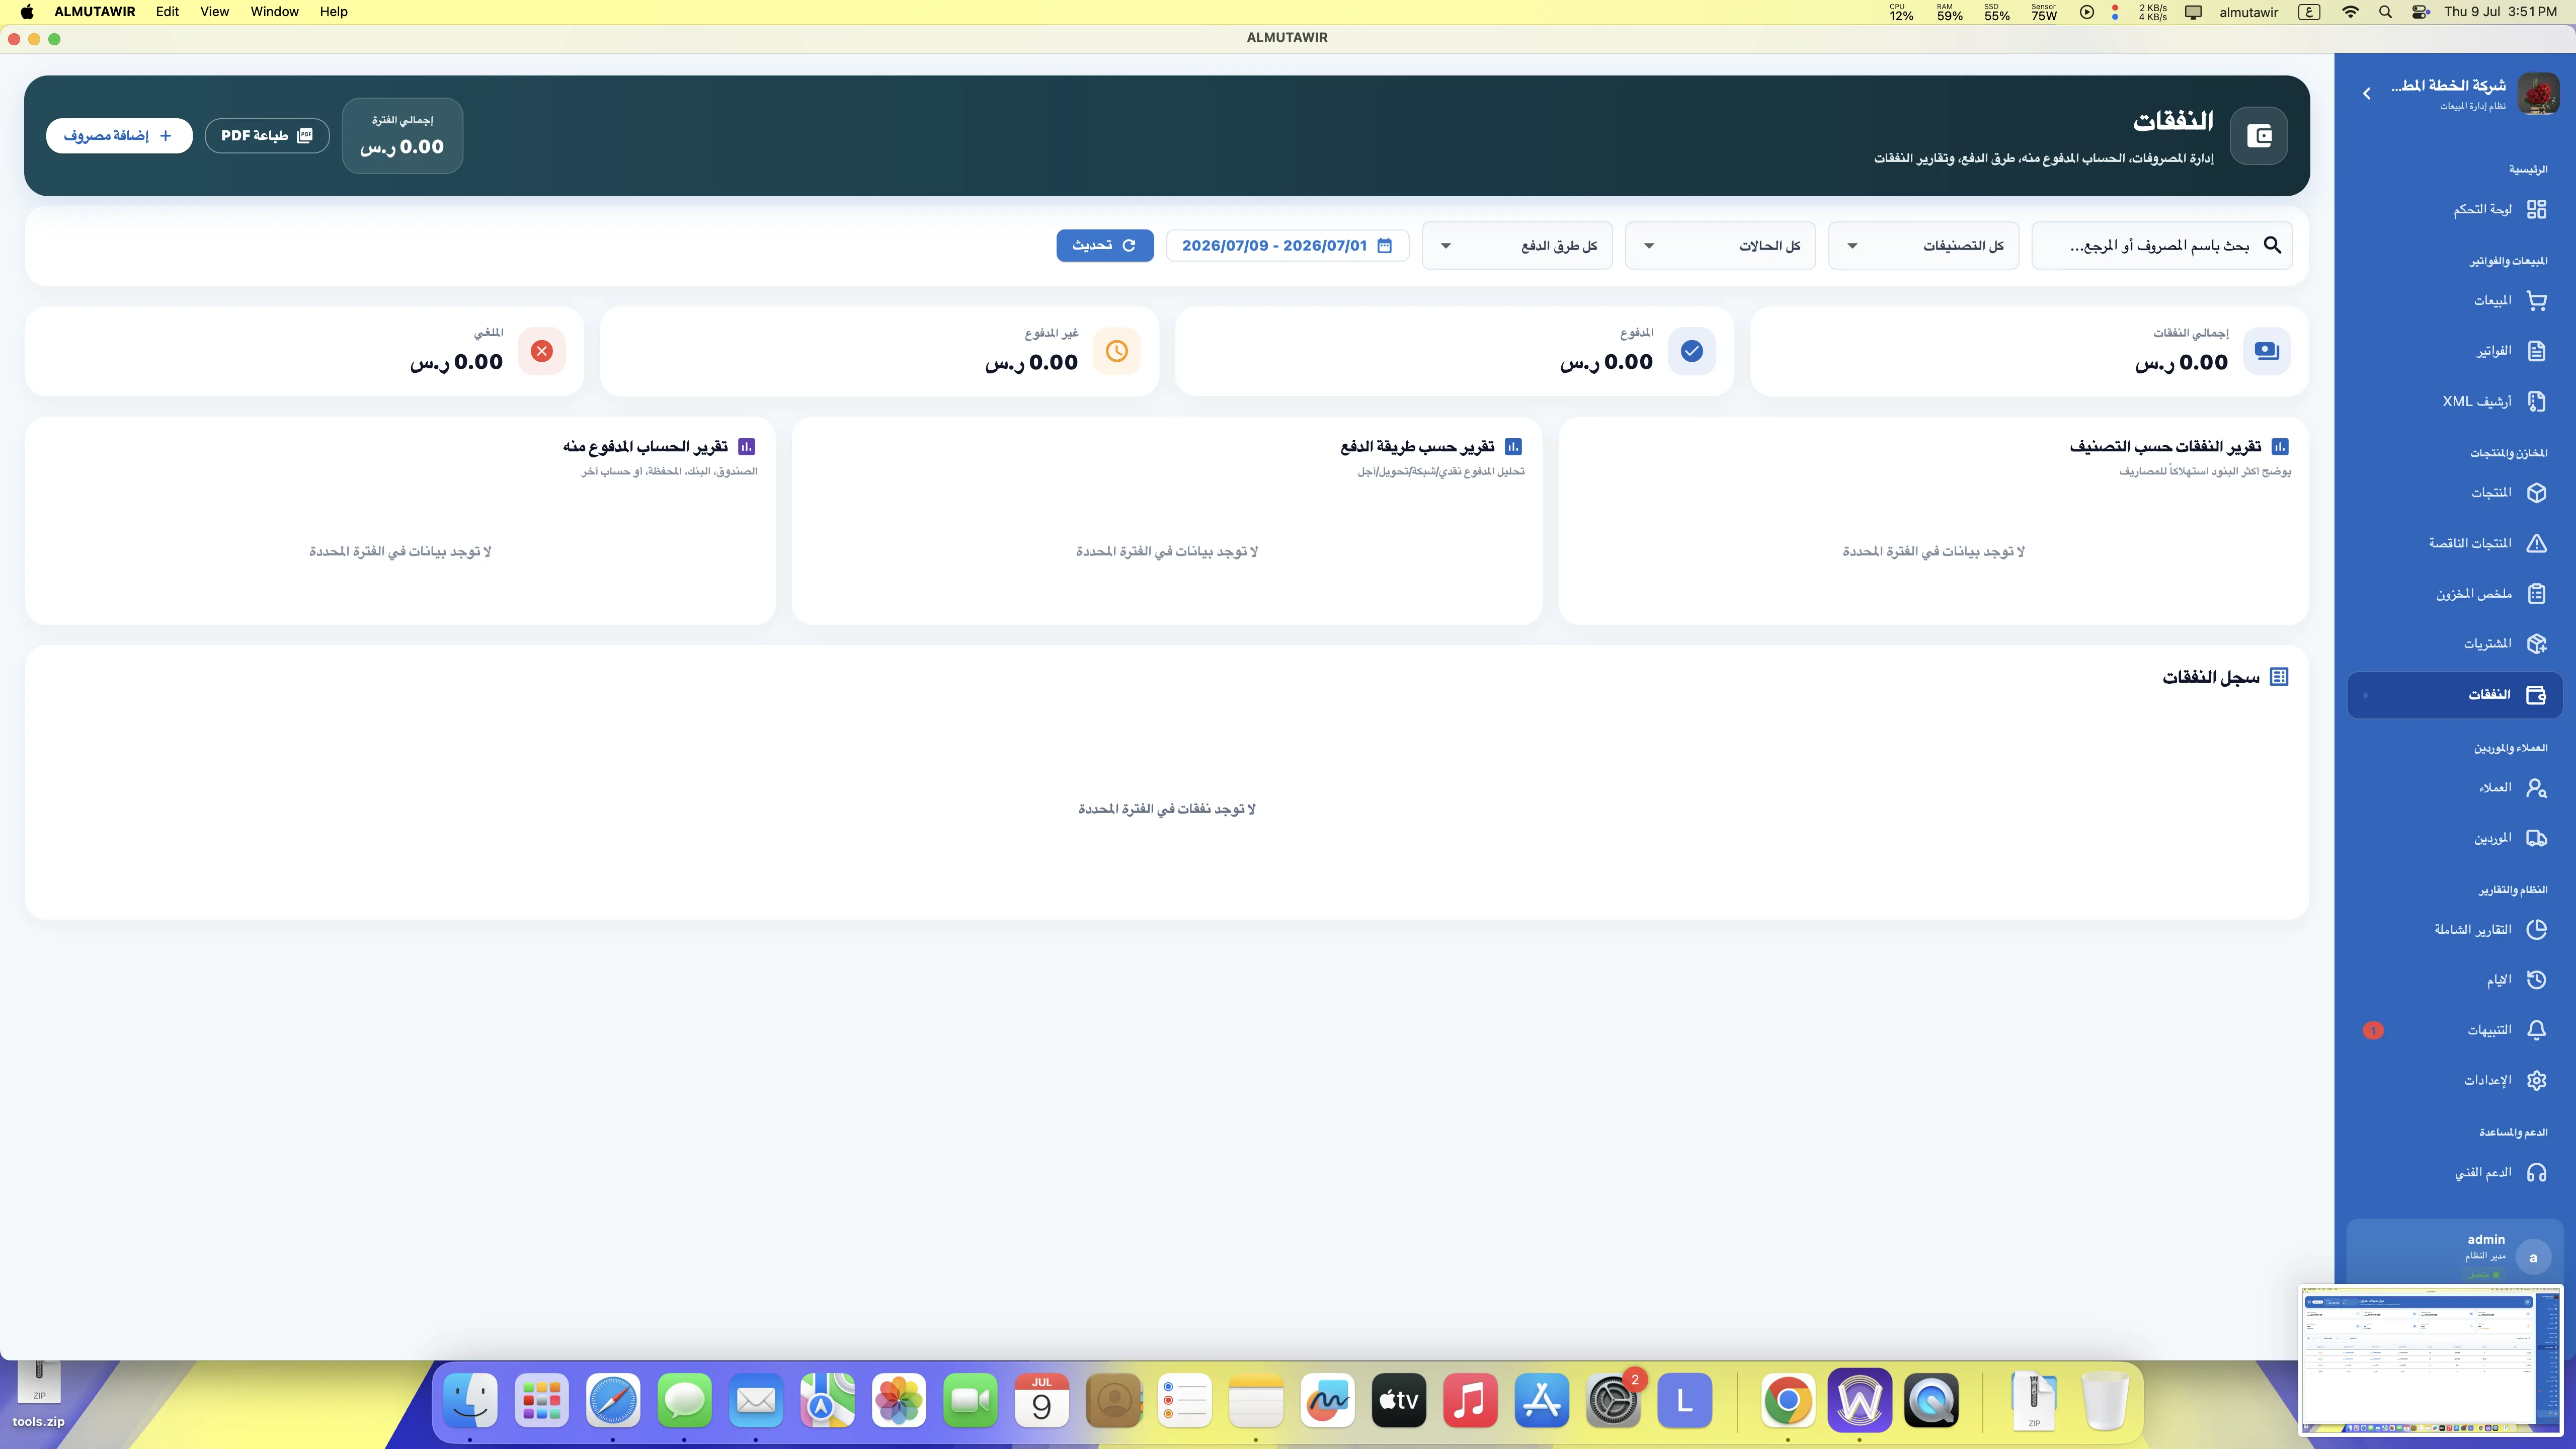Open the dashboard لوحة التحكم sidebar icon

[x=2536, y=209]
